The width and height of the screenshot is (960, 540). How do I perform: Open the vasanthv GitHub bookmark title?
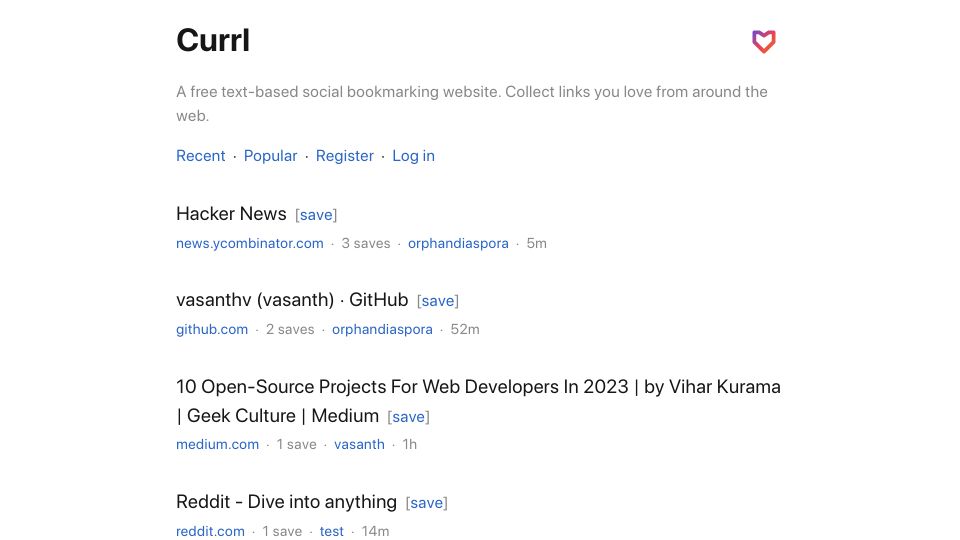(292, 300)
